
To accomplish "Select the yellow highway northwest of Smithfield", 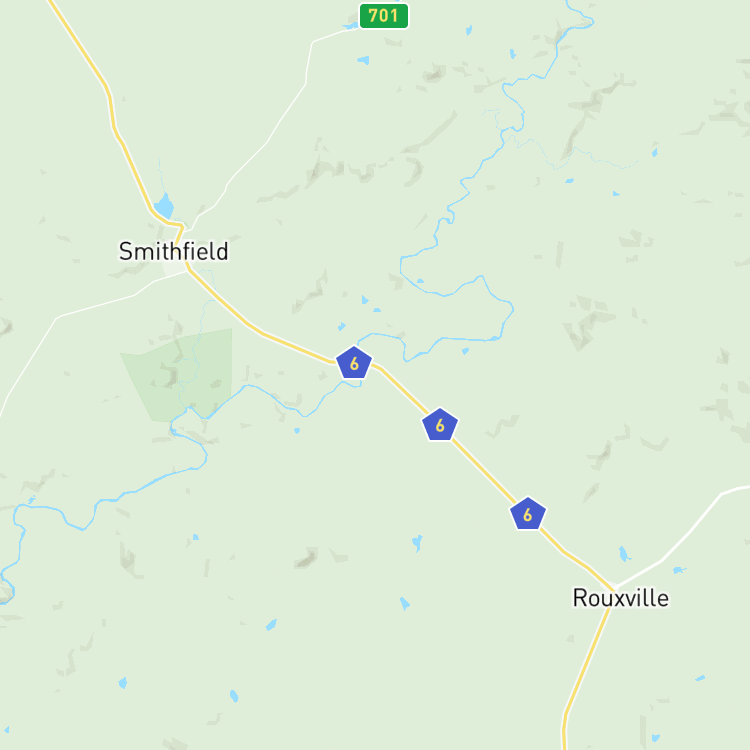I will tap(112, 112).
